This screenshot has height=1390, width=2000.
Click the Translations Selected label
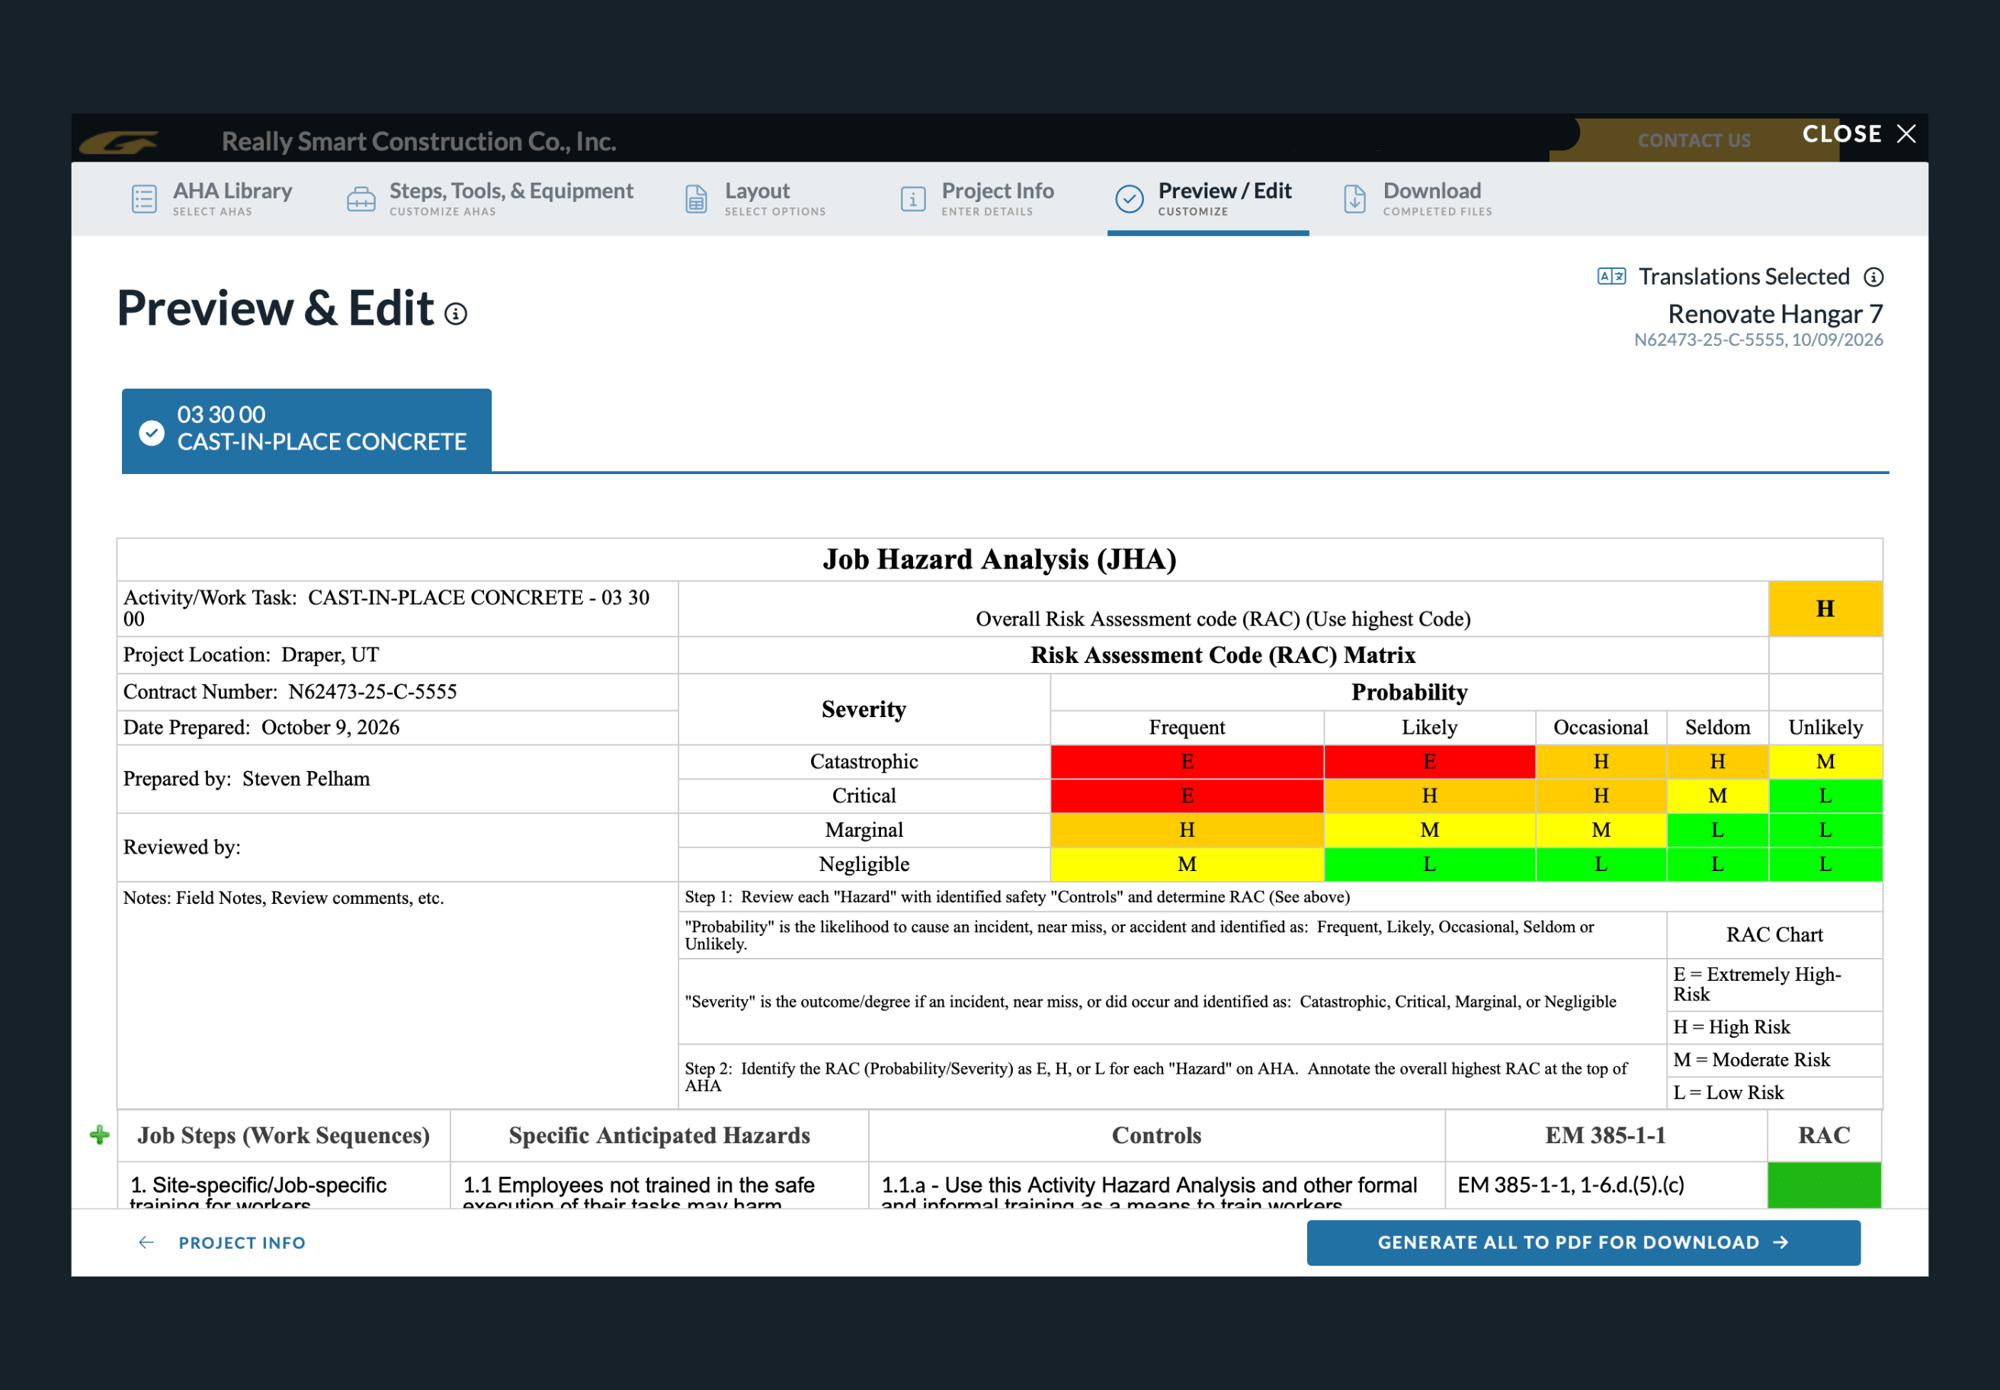coord(1744,276)
